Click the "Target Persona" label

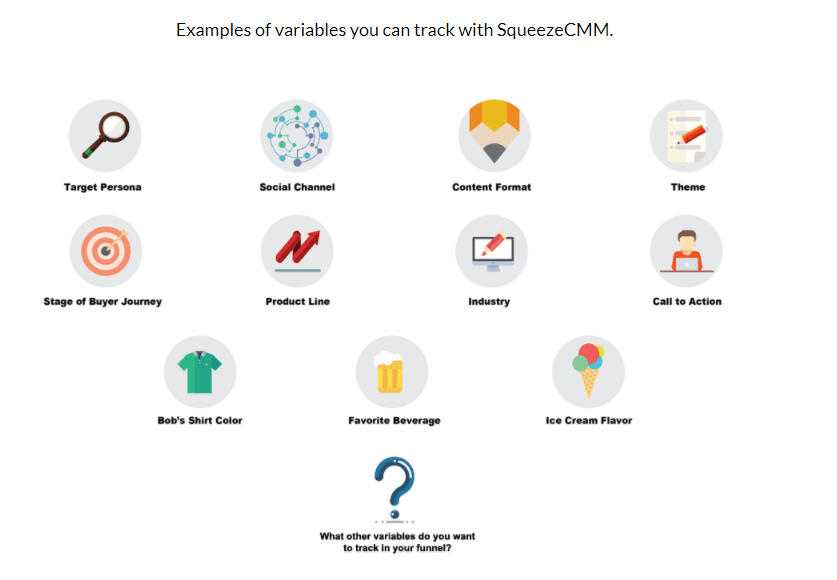[x=103, y=187]
